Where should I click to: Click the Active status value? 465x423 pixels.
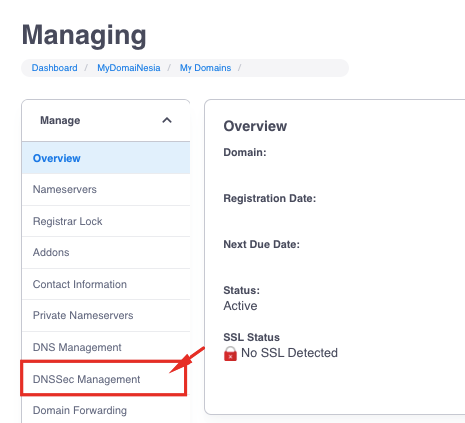(240, 306)
